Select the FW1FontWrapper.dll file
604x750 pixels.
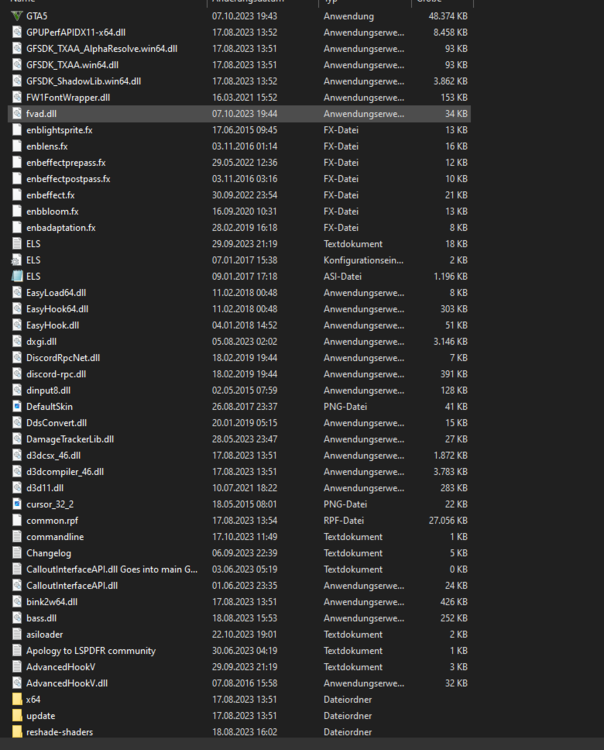[x=68, y=98]
